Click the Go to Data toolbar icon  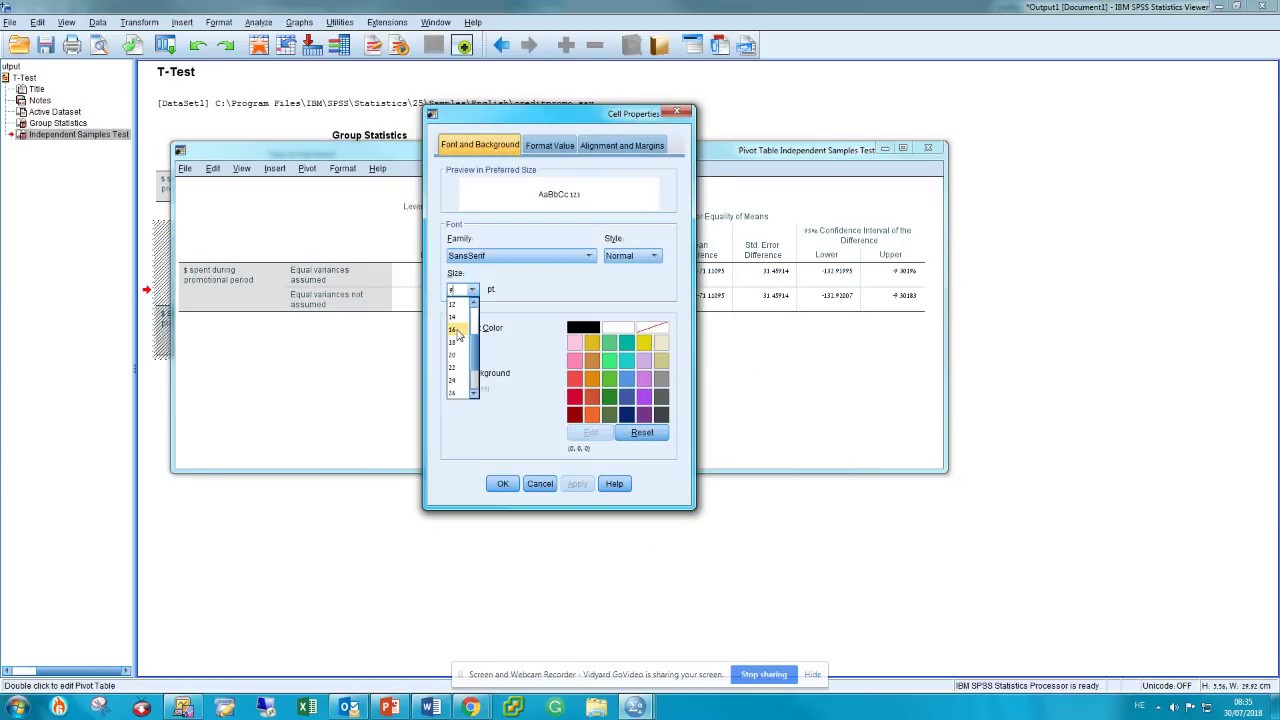259,45
